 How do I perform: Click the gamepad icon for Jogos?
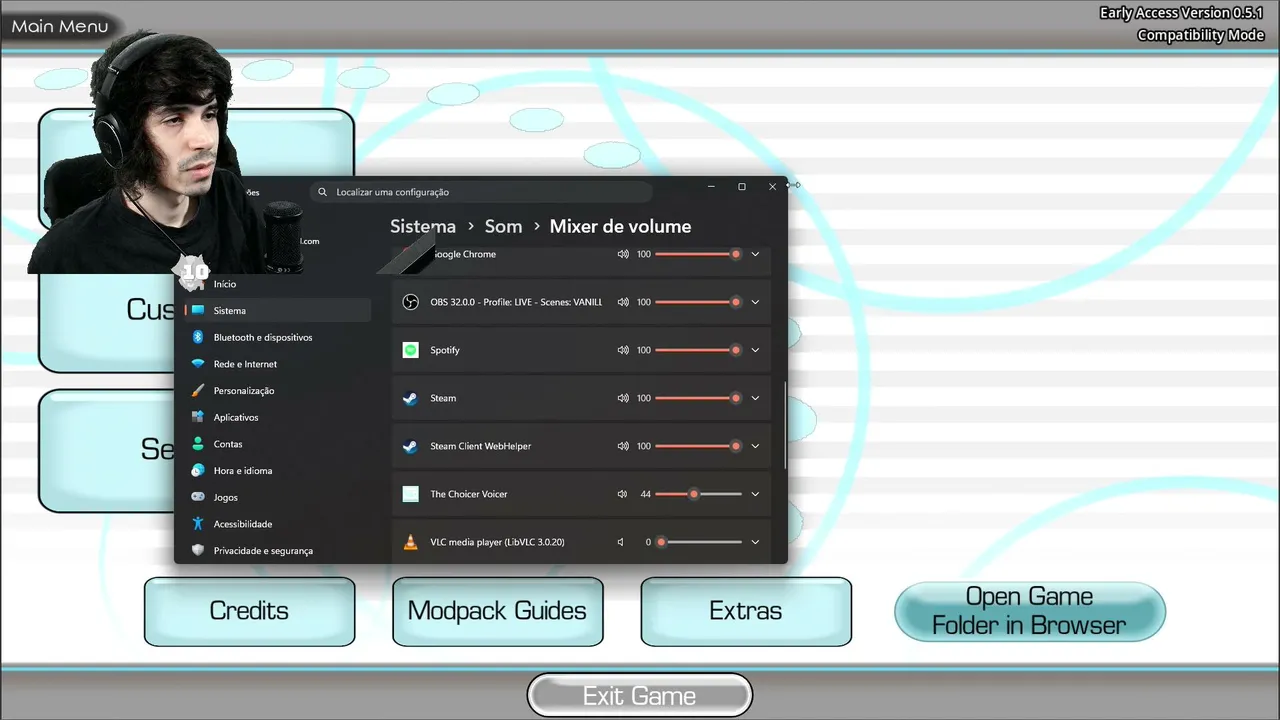pos(198,497)
